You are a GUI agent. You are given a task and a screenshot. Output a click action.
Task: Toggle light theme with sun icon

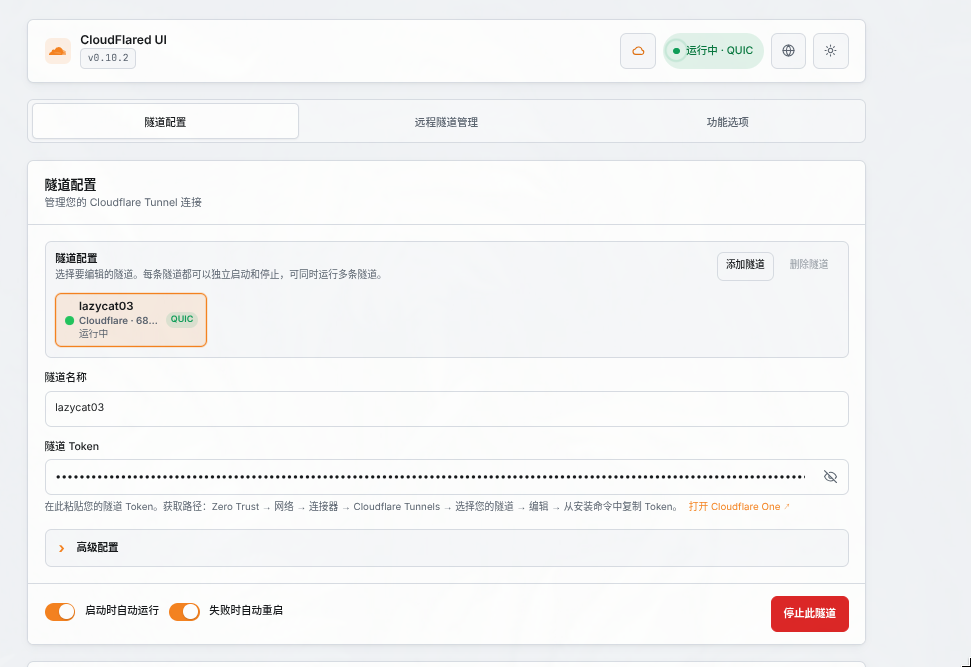pyautogui.click(x=830, y=51)
